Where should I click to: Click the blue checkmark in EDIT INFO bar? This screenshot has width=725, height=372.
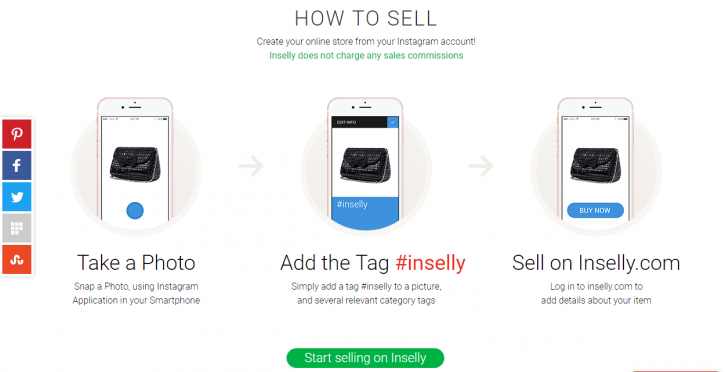point(393,122)
